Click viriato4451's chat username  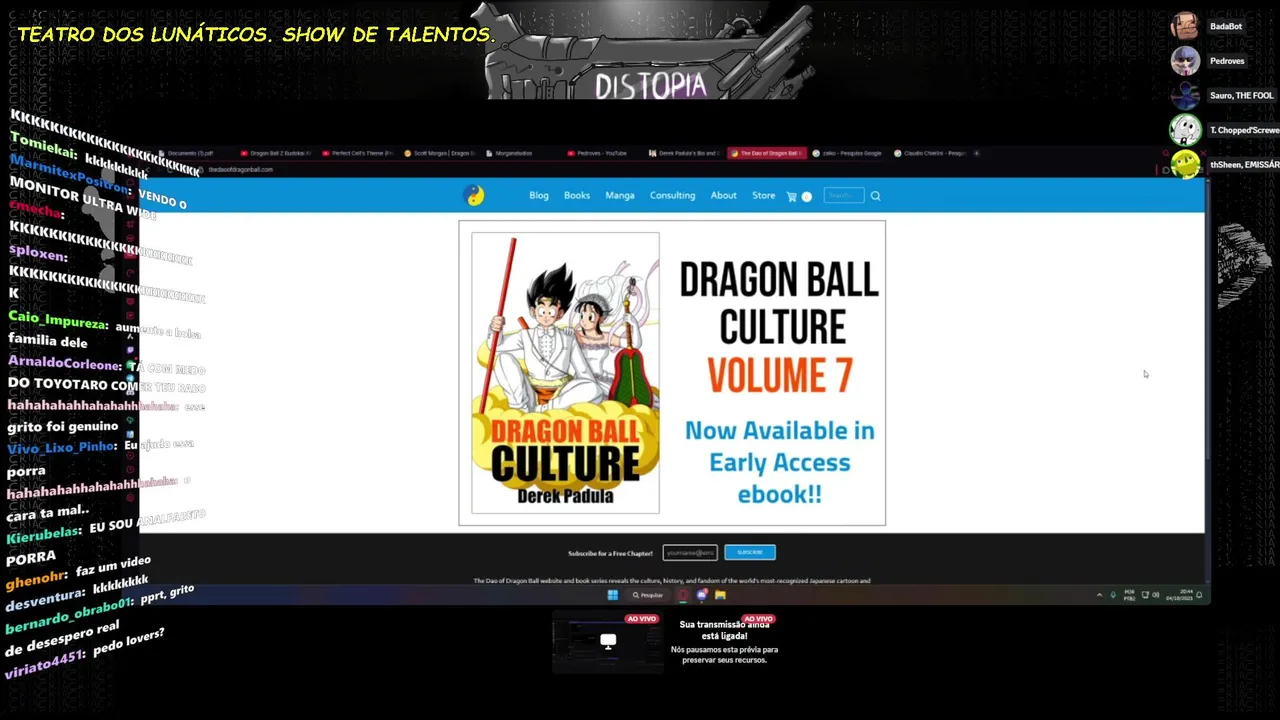tap(44, 663)
